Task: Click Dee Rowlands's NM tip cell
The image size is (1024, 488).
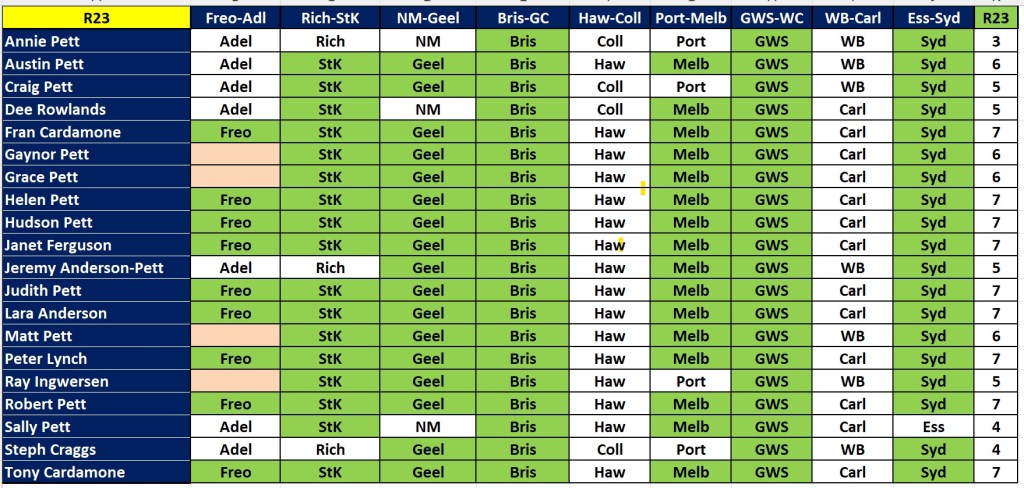Action: (x=428, y=110)
